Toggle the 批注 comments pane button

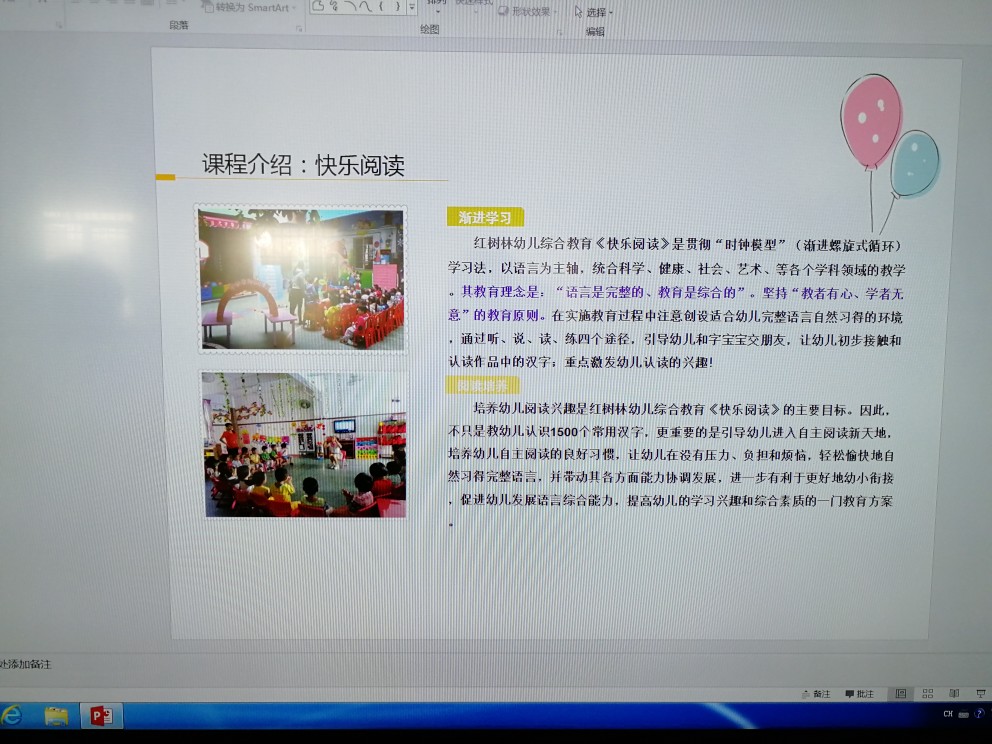(x=859, y=694)
